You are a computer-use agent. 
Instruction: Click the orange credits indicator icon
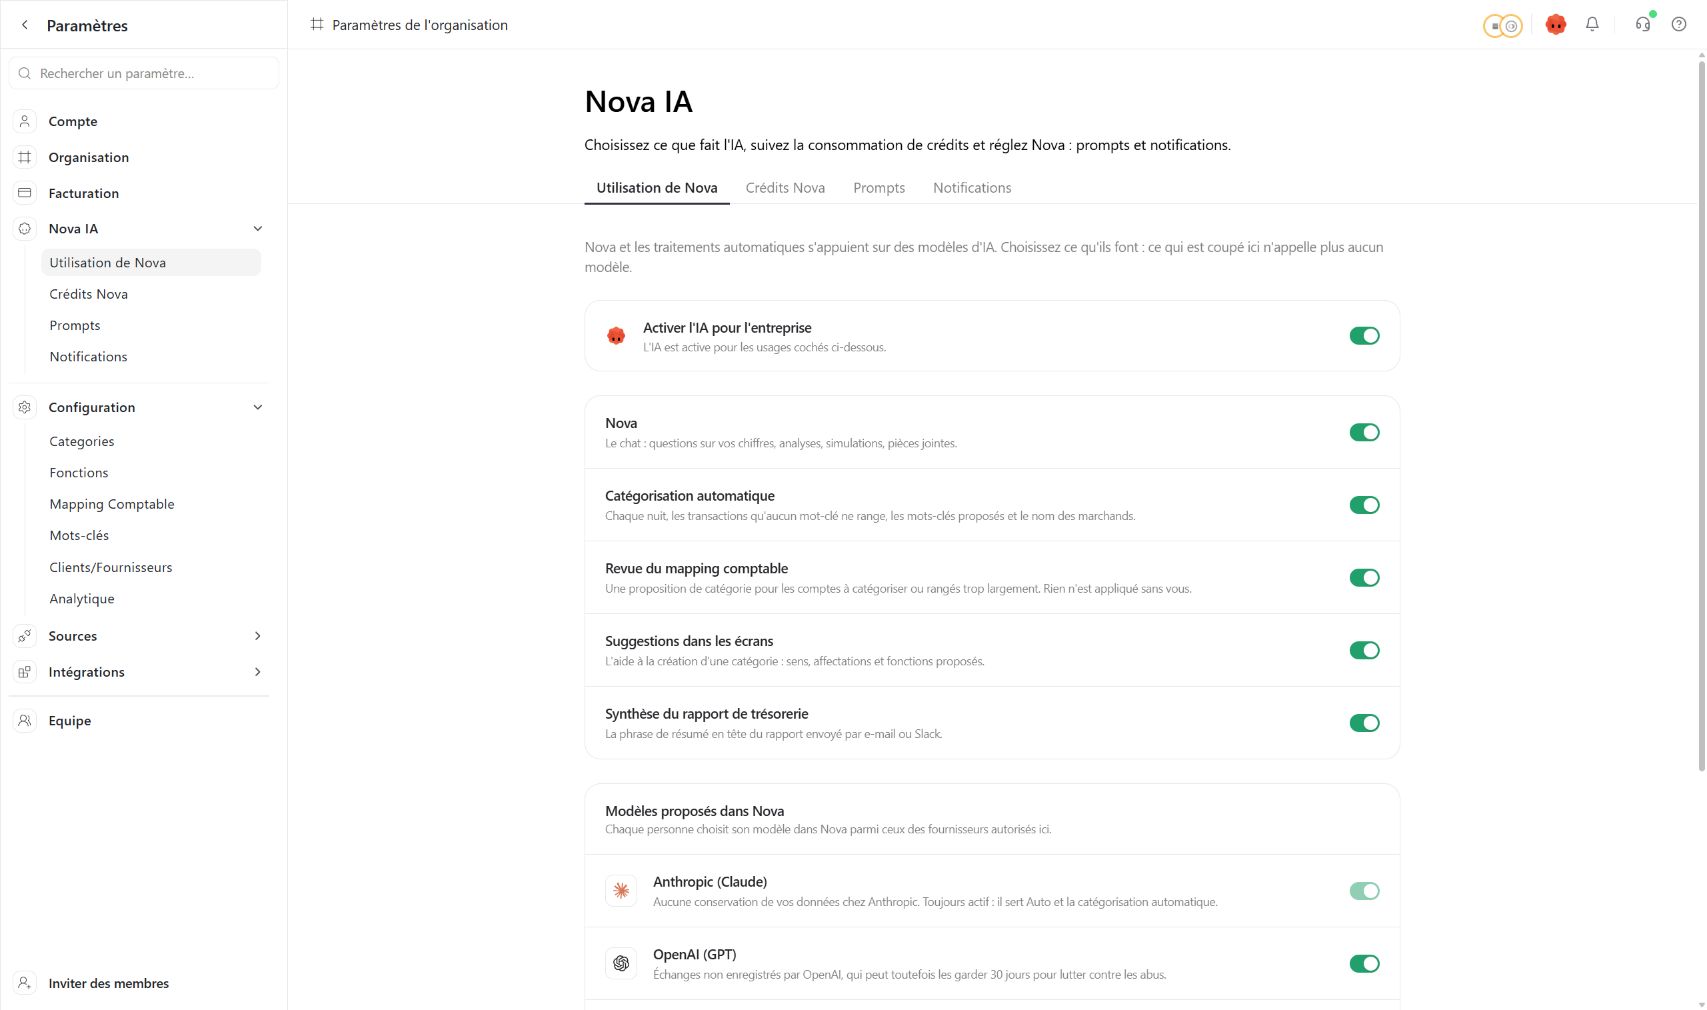(1503, 26)
